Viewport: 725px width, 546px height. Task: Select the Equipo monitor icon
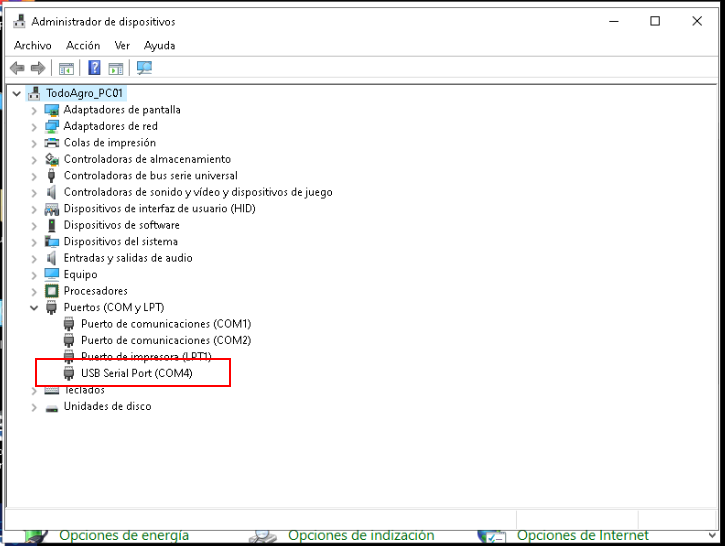[52, 275]
